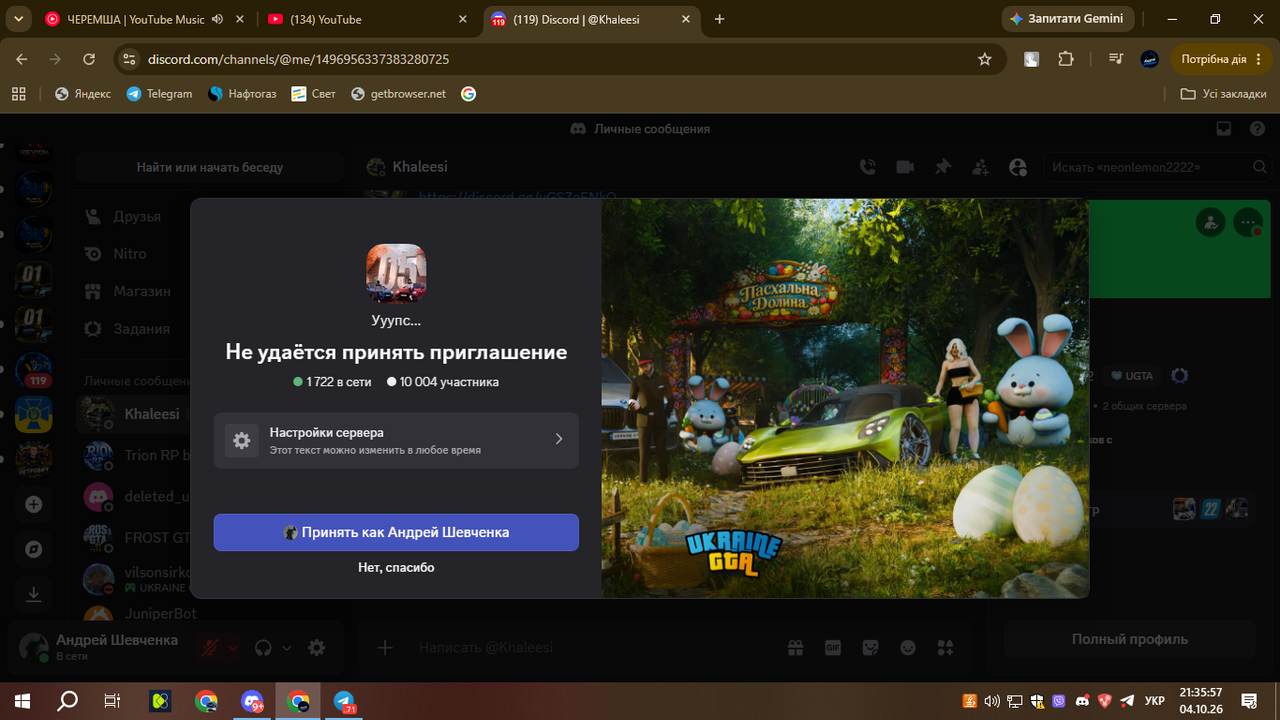Image resolution: width=1280 pixels, height=720 pixels.
Task: Open the Windows Start menu
Action: pyautogui.click(x=20, y=701)
